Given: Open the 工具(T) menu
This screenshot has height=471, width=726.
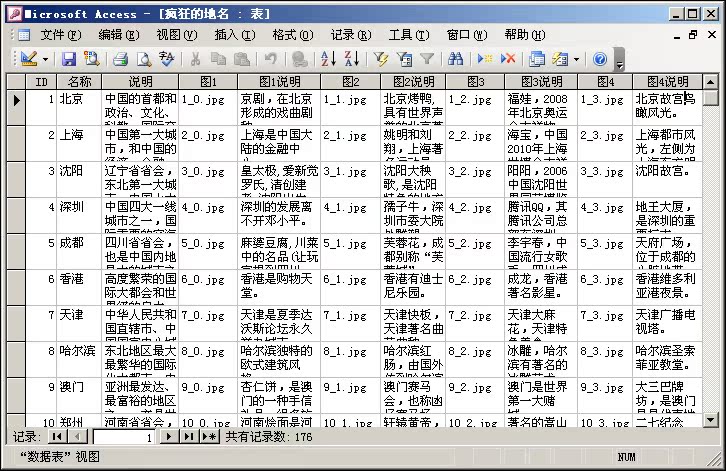Looking at the screenshot, I should tap(409, 35).
